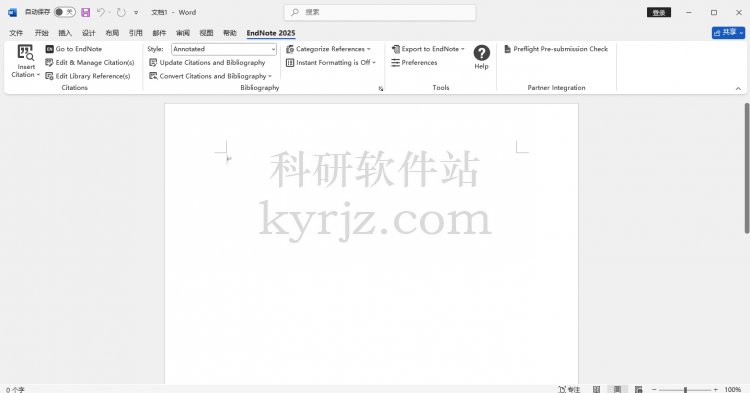The width and height of the screenshot is (750, 393).
Task: Run Preflight Pre-submission Check
Action: click(x=556, y=49)
